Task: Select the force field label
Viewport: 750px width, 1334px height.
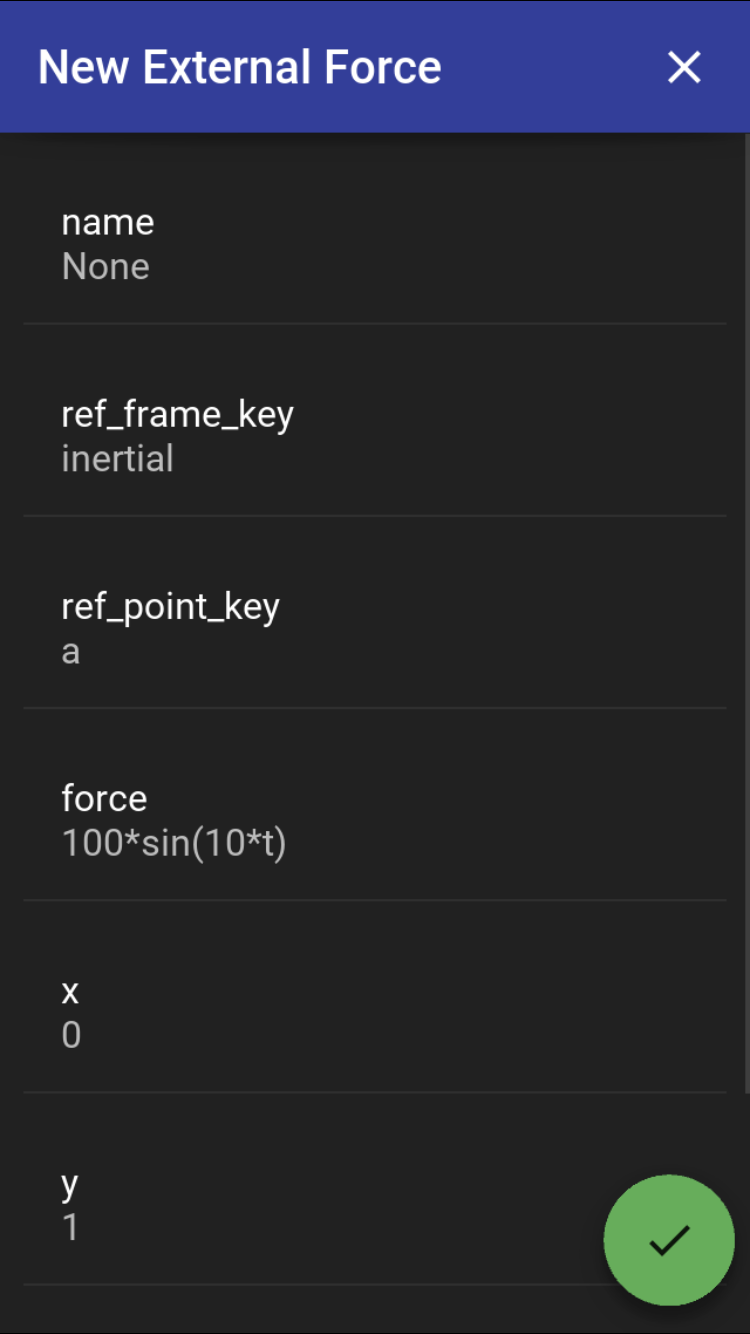Action: point(104,798)
